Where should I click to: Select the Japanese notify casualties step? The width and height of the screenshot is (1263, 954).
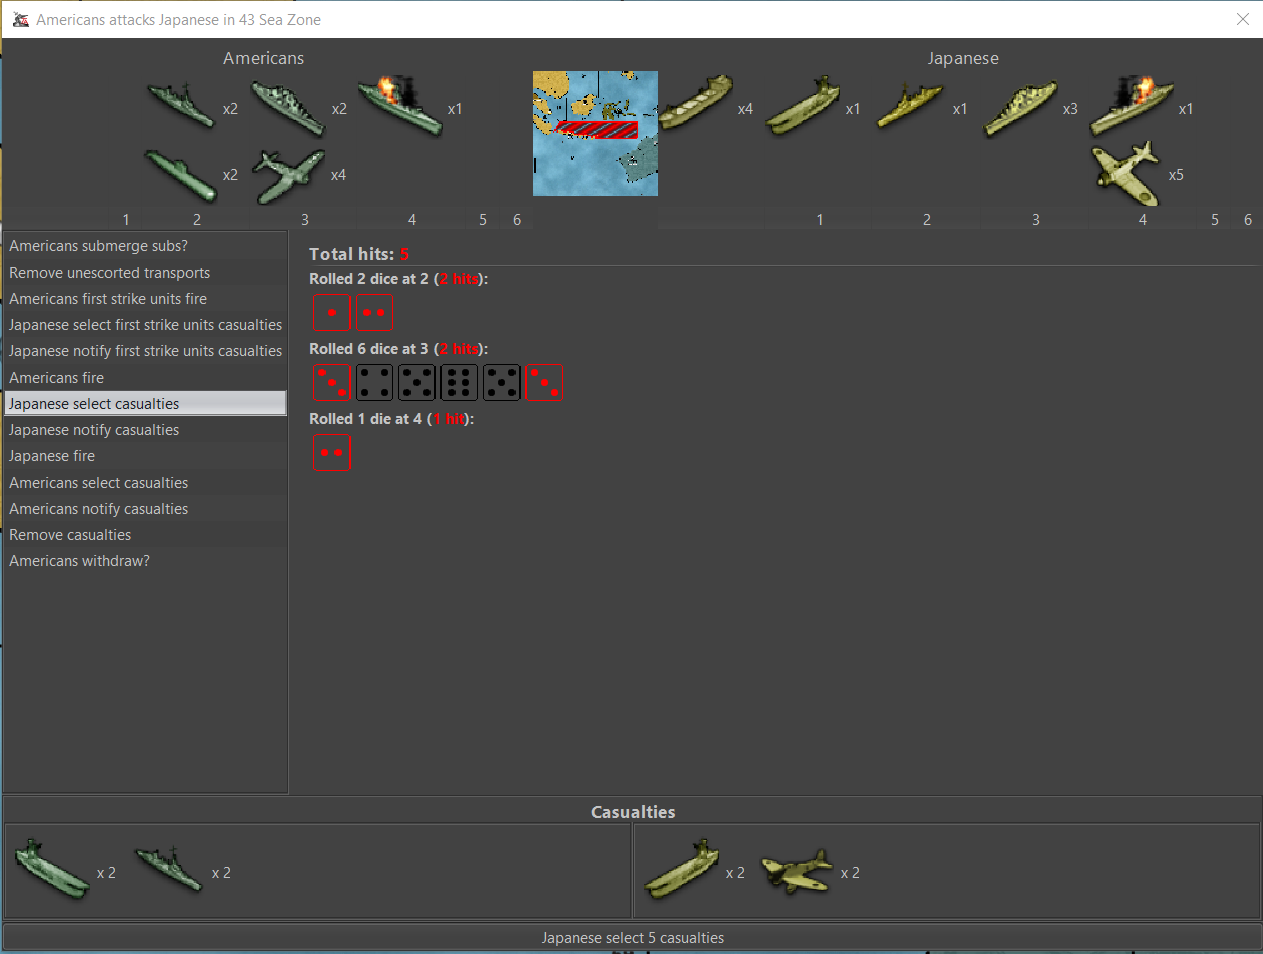[x=145, y=430]
